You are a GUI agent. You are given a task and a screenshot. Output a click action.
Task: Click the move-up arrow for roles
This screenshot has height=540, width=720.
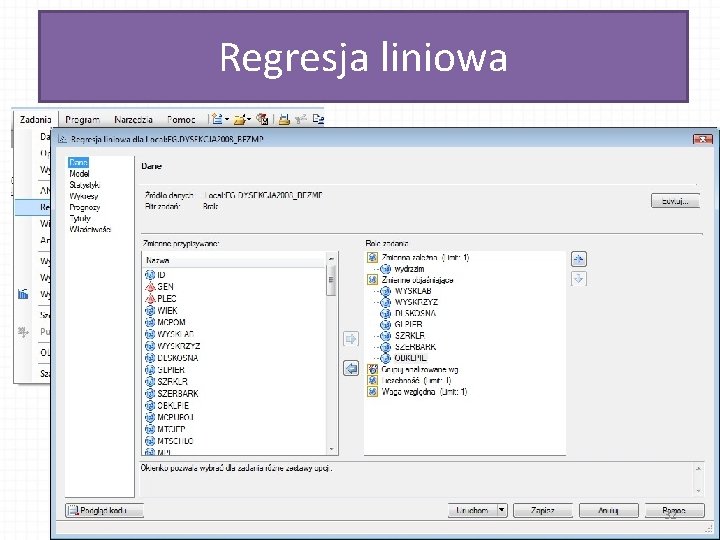[x=579, y=259]
